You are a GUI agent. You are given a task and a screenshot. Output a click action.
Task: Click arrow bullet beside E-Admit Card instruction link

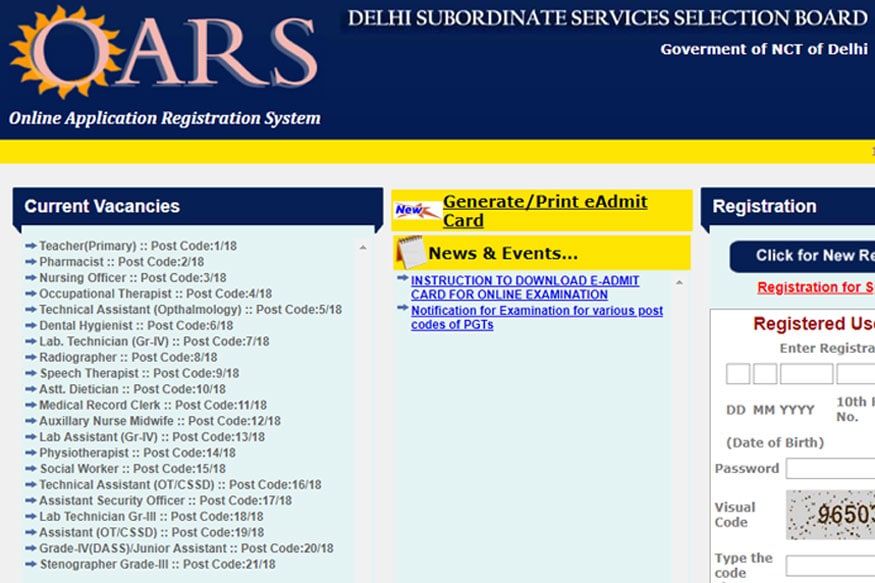[402, 277]
